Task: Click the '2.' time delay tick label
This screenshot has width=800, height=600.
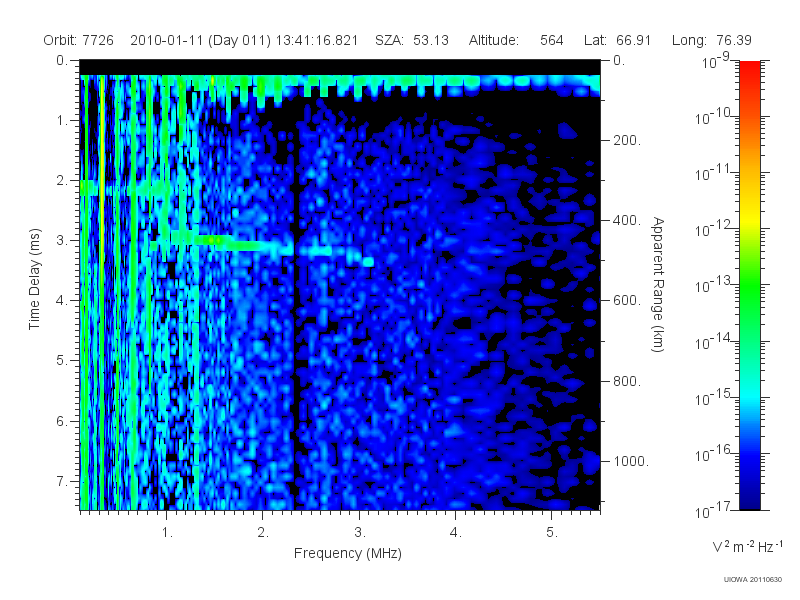Action: [x=62, y=181]
